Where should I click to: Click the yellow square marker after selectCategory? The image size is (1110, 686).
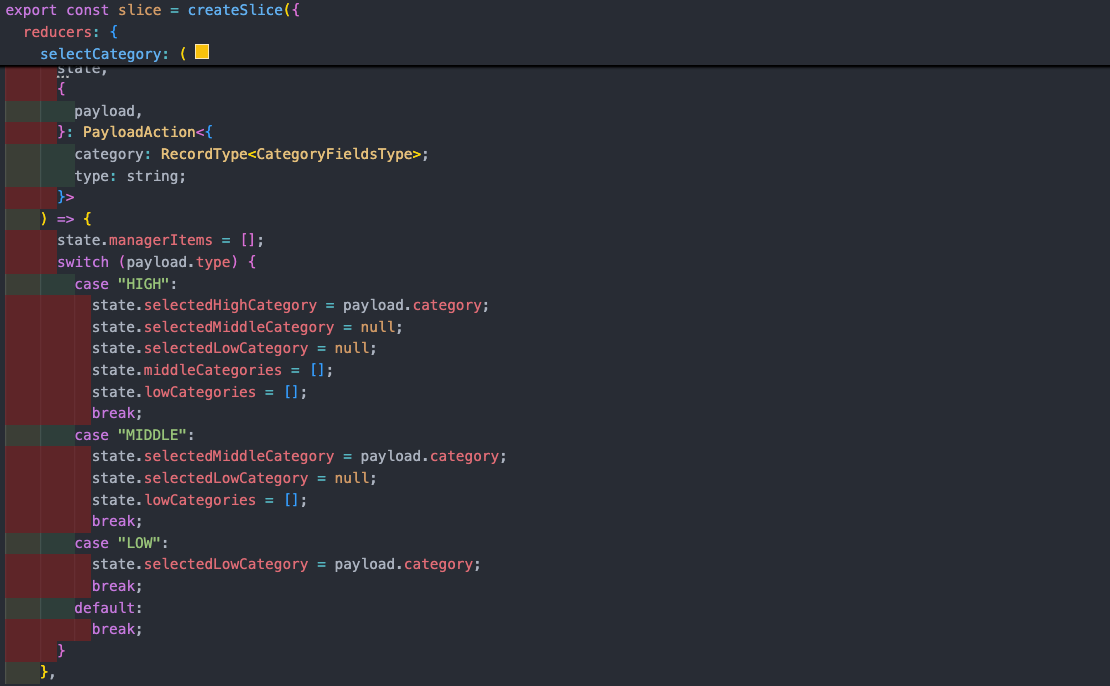(202, 52)
